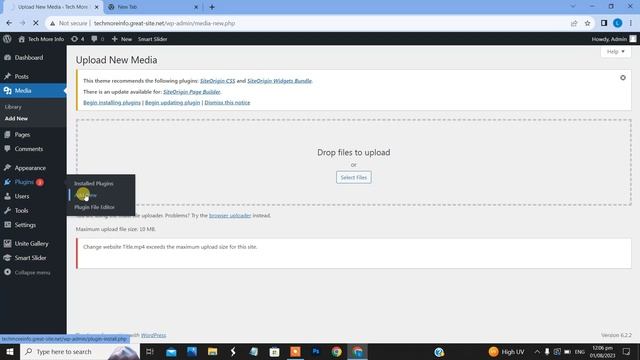Close the Upload New Media tab
Image resolution: width=640 pixels, height=360 pixels.
(97, 7)
